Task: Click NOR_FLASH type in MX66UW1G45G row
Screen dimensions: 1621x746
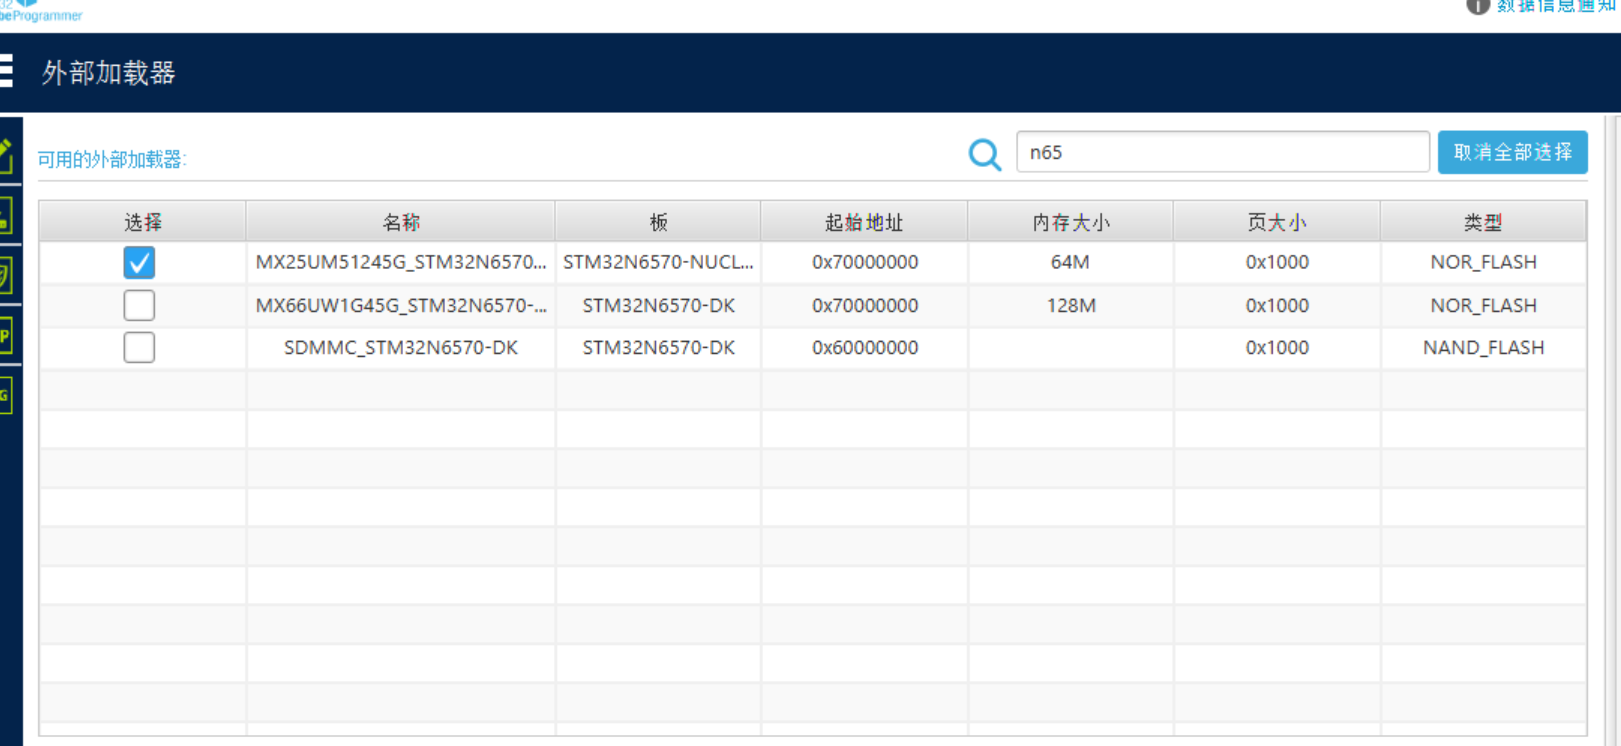Action: tap(1483, 305)
